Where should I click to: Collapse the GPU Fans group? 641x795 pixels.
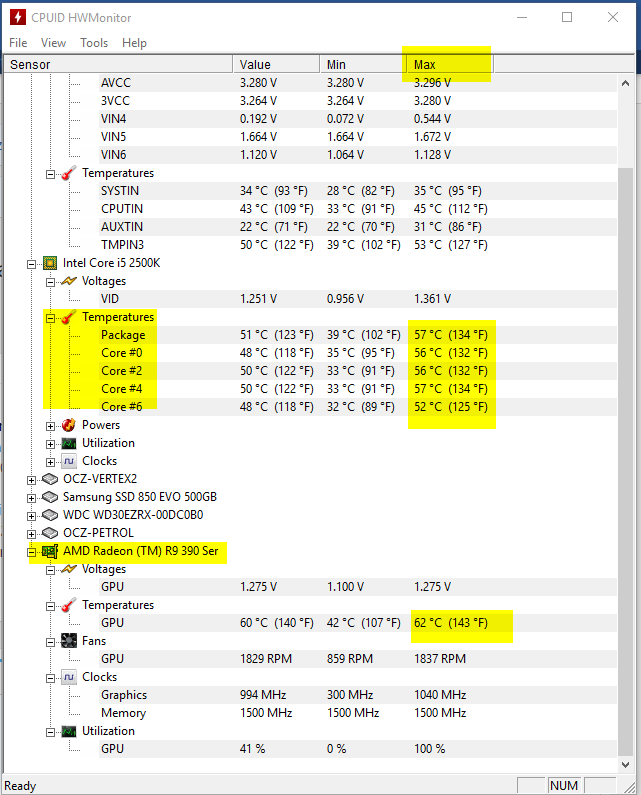tap(50, 642)
